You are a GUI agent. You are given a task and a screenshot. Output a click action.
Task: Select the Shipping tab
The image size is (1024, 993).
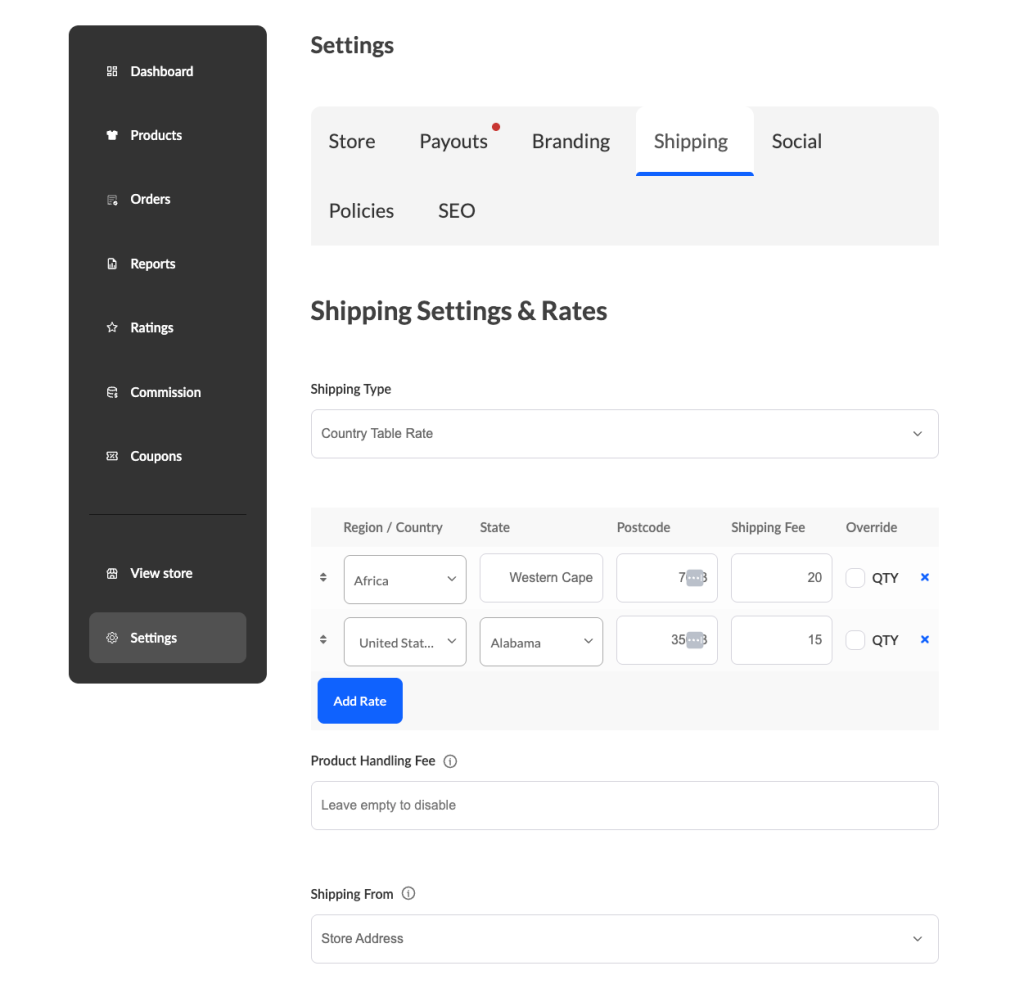pos(694,141)
